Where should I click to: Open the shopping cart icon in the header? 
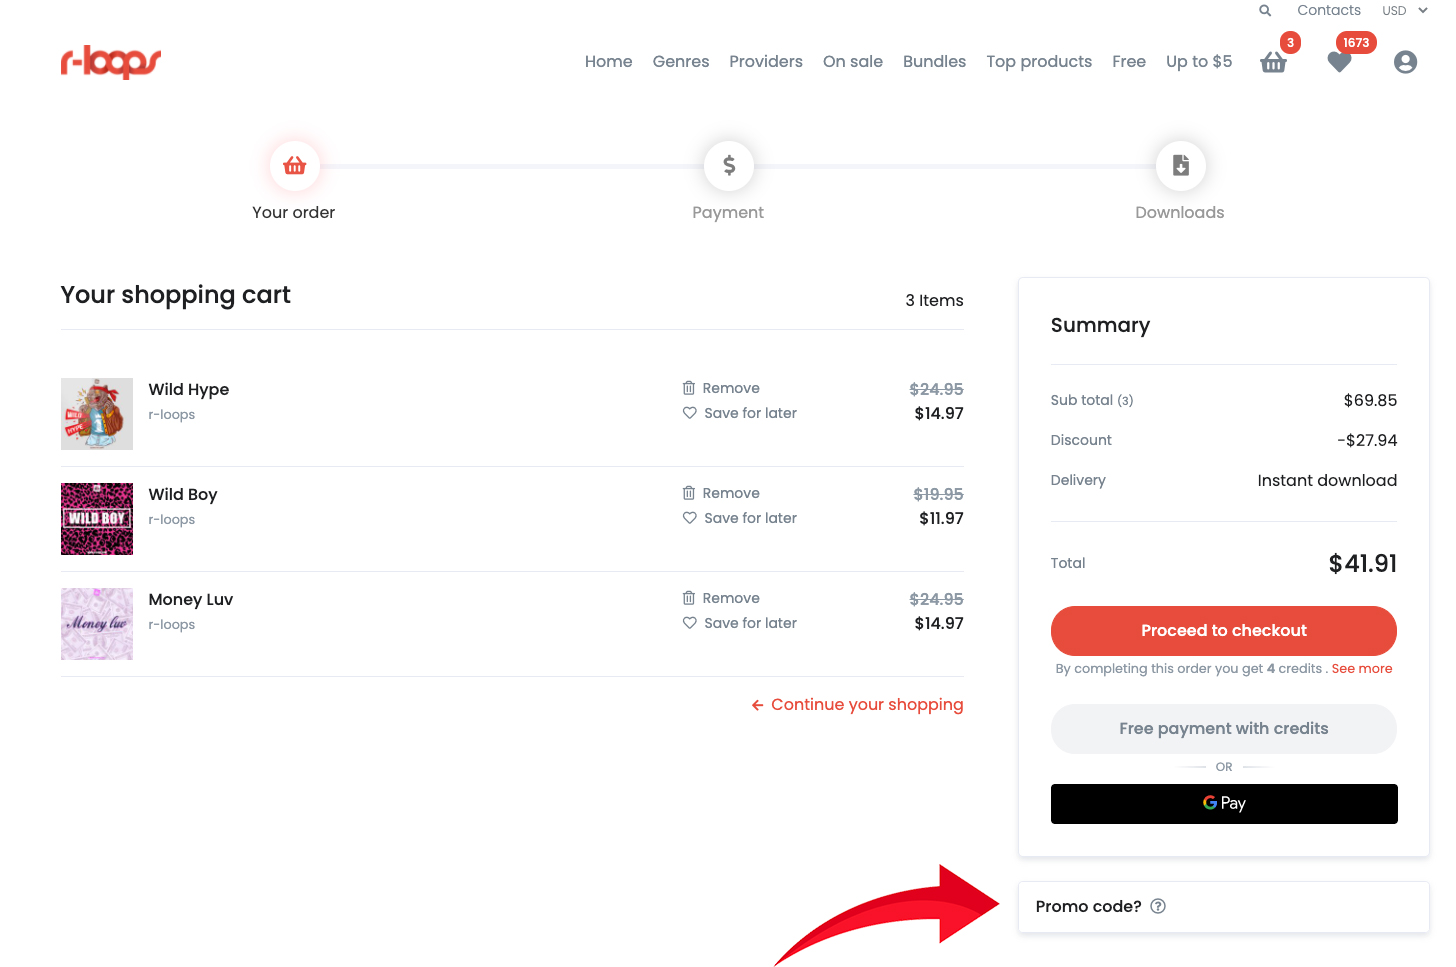click(x=1273, y=62)
